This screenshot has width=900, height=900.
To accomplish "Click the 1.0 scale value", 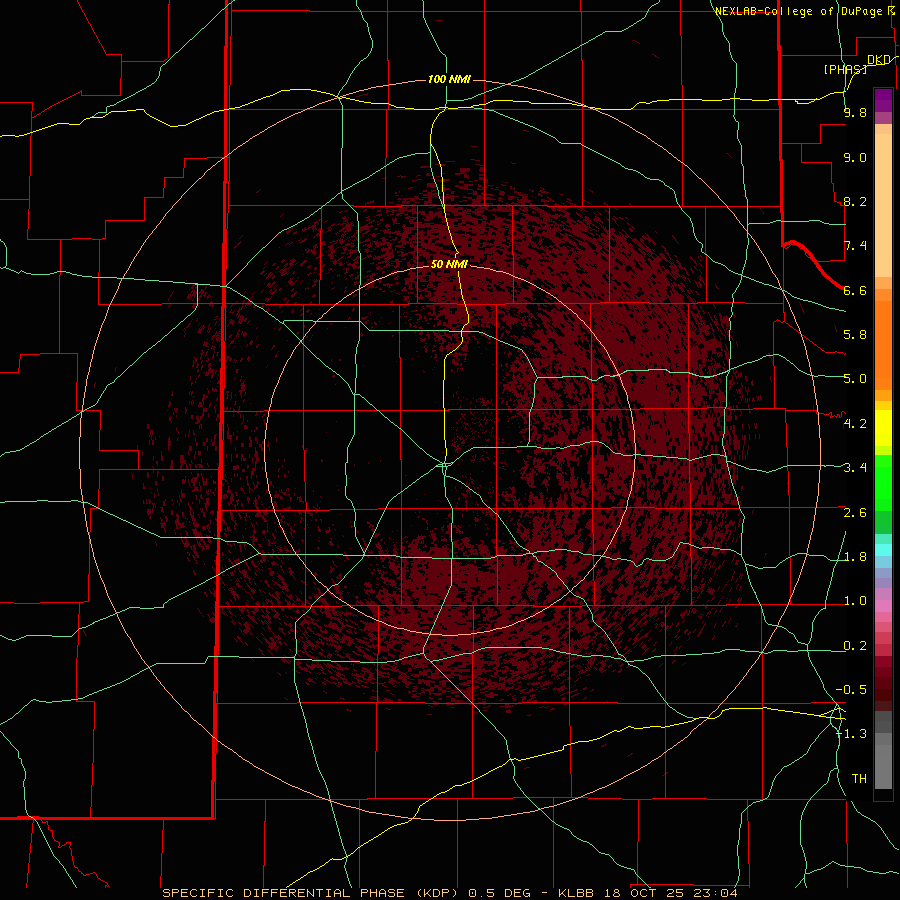I will coord(855,601).
